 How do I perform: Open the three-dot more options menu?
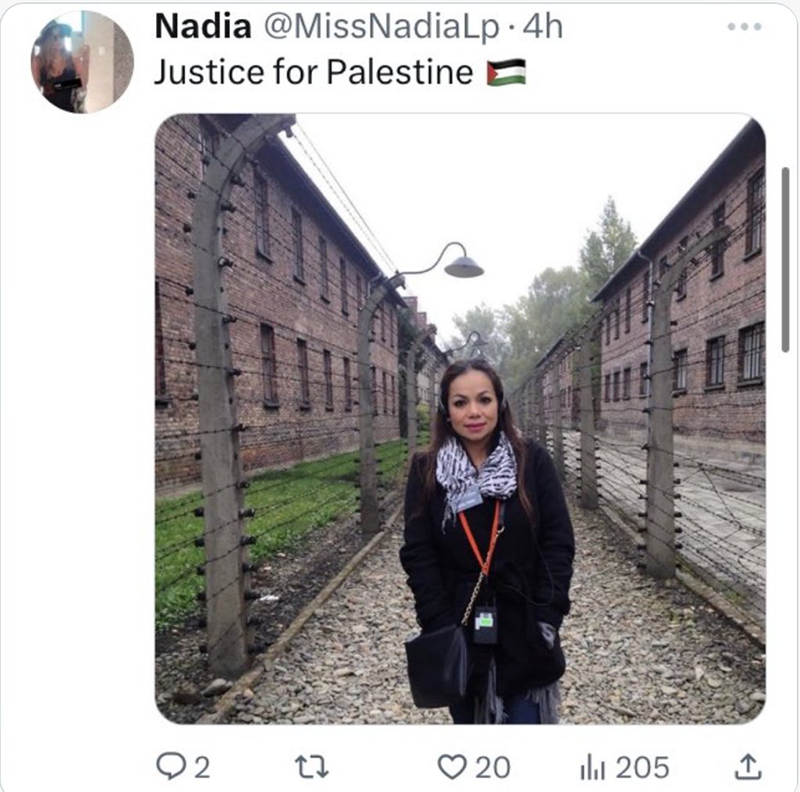[744, 27]
